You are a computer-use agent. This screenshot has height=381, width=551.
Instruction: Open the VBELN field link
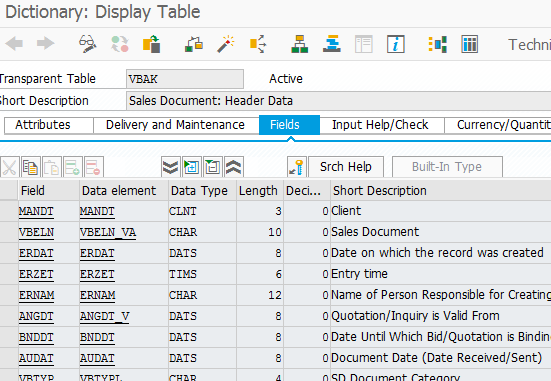(36, 232)
